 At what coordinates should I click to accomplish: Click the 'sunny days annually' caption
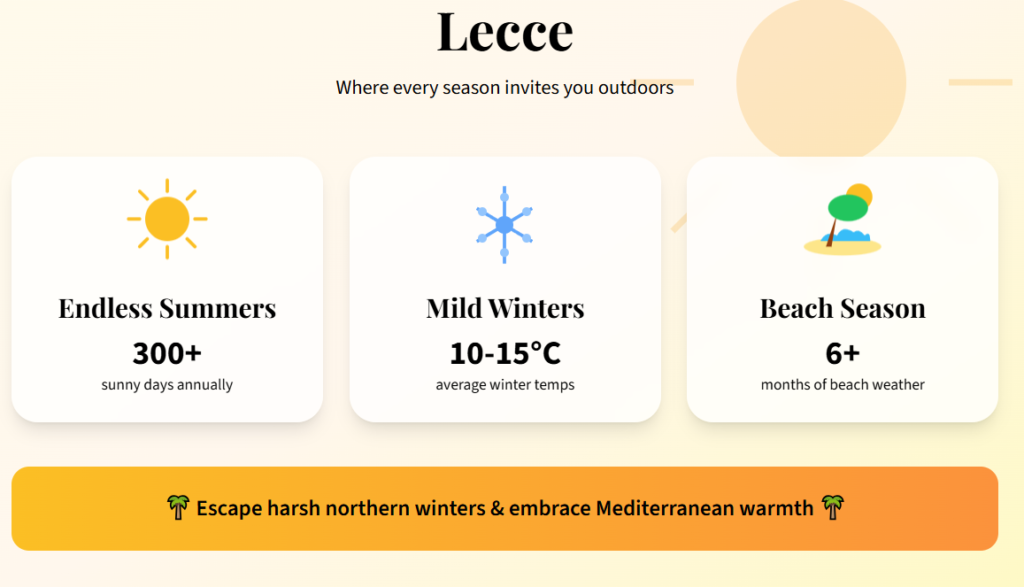coord(167,385)
